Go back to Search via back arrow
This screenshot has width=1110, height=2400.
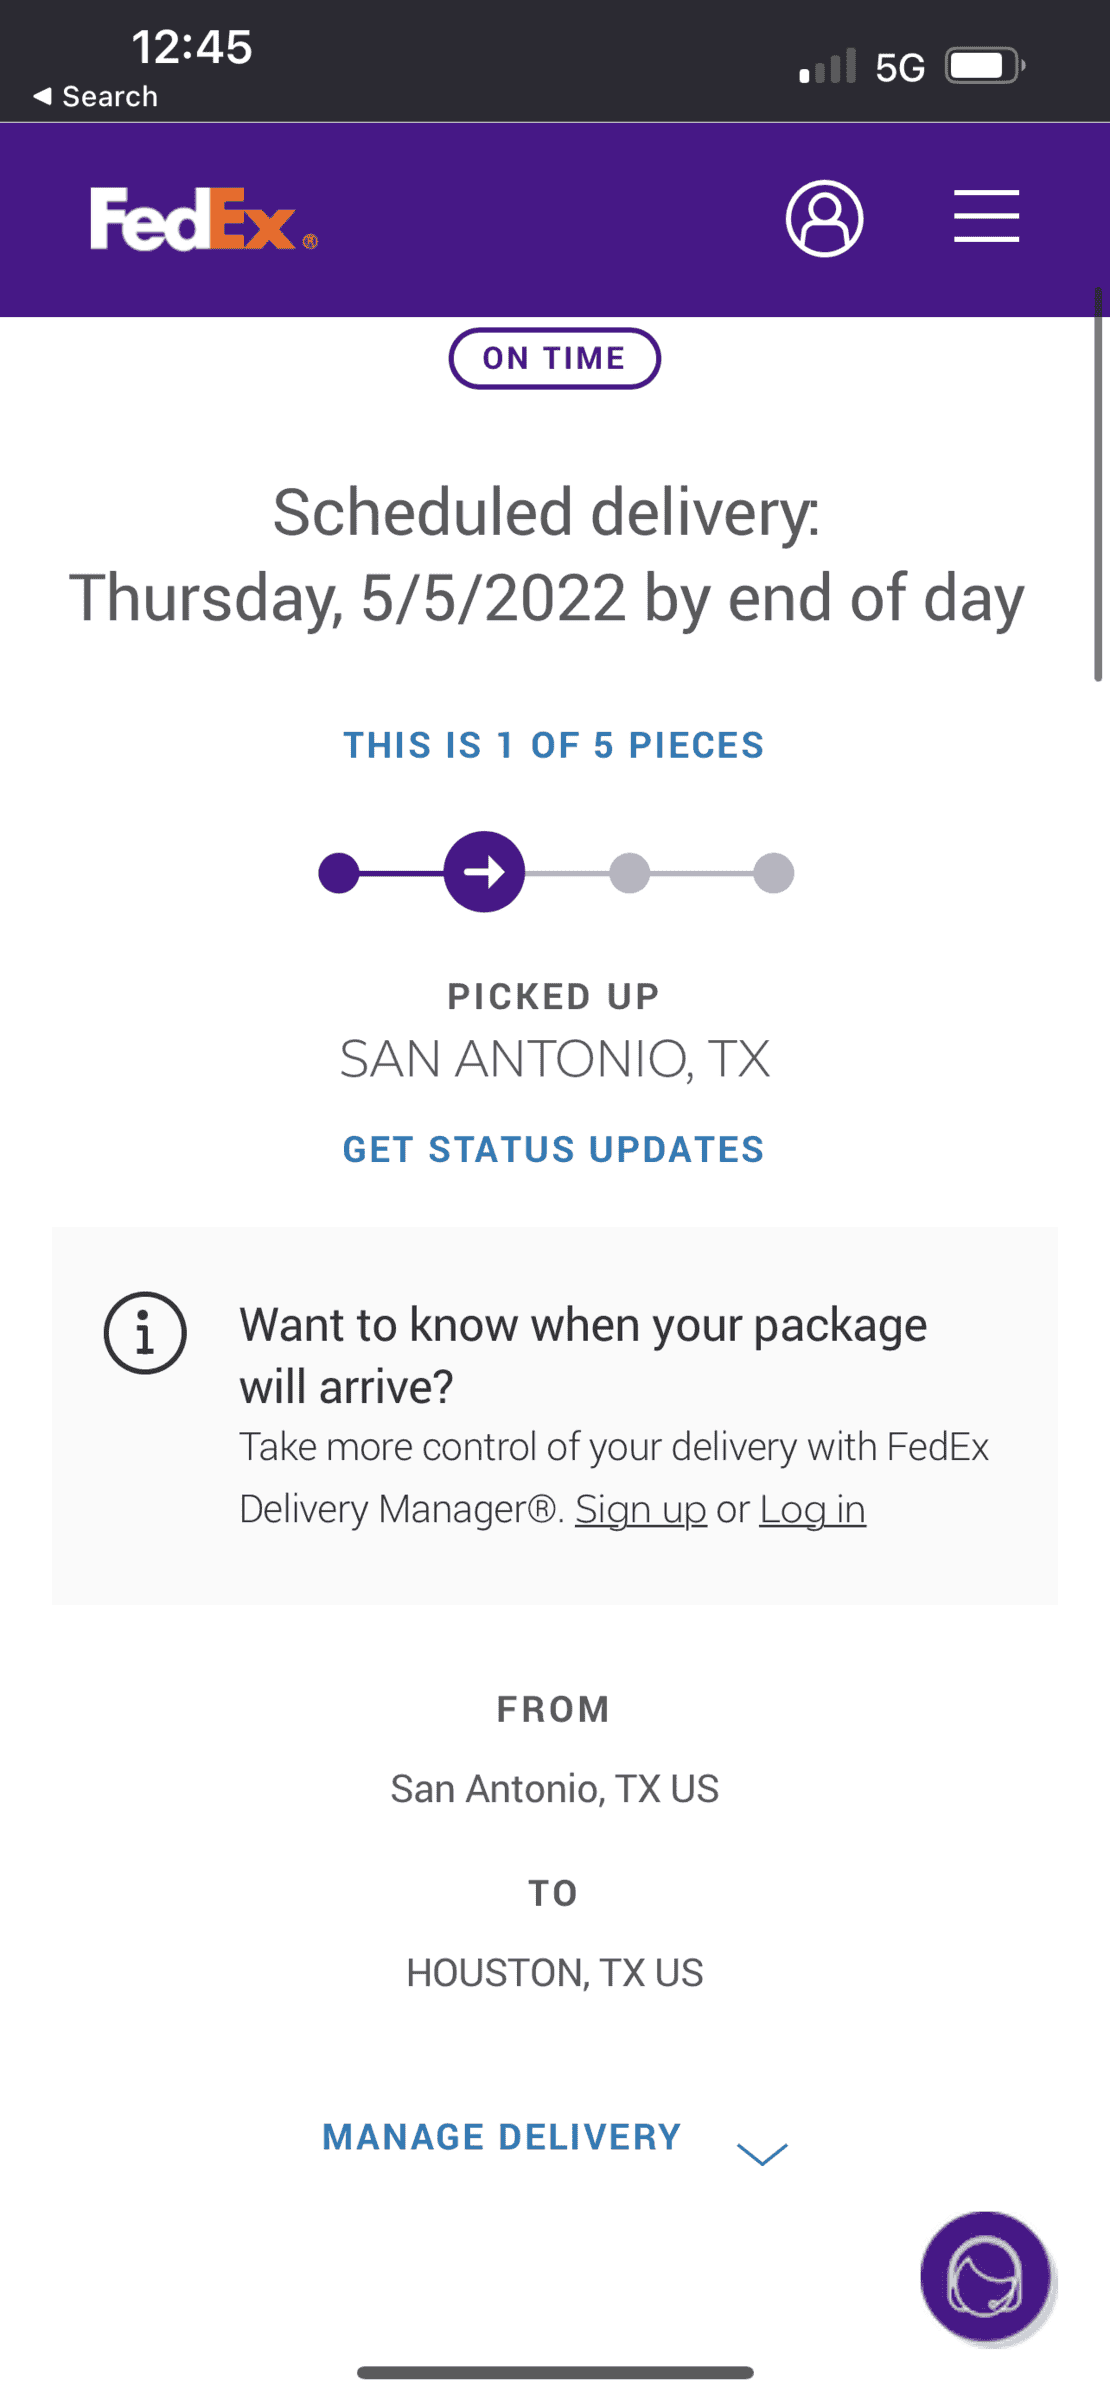95,96
